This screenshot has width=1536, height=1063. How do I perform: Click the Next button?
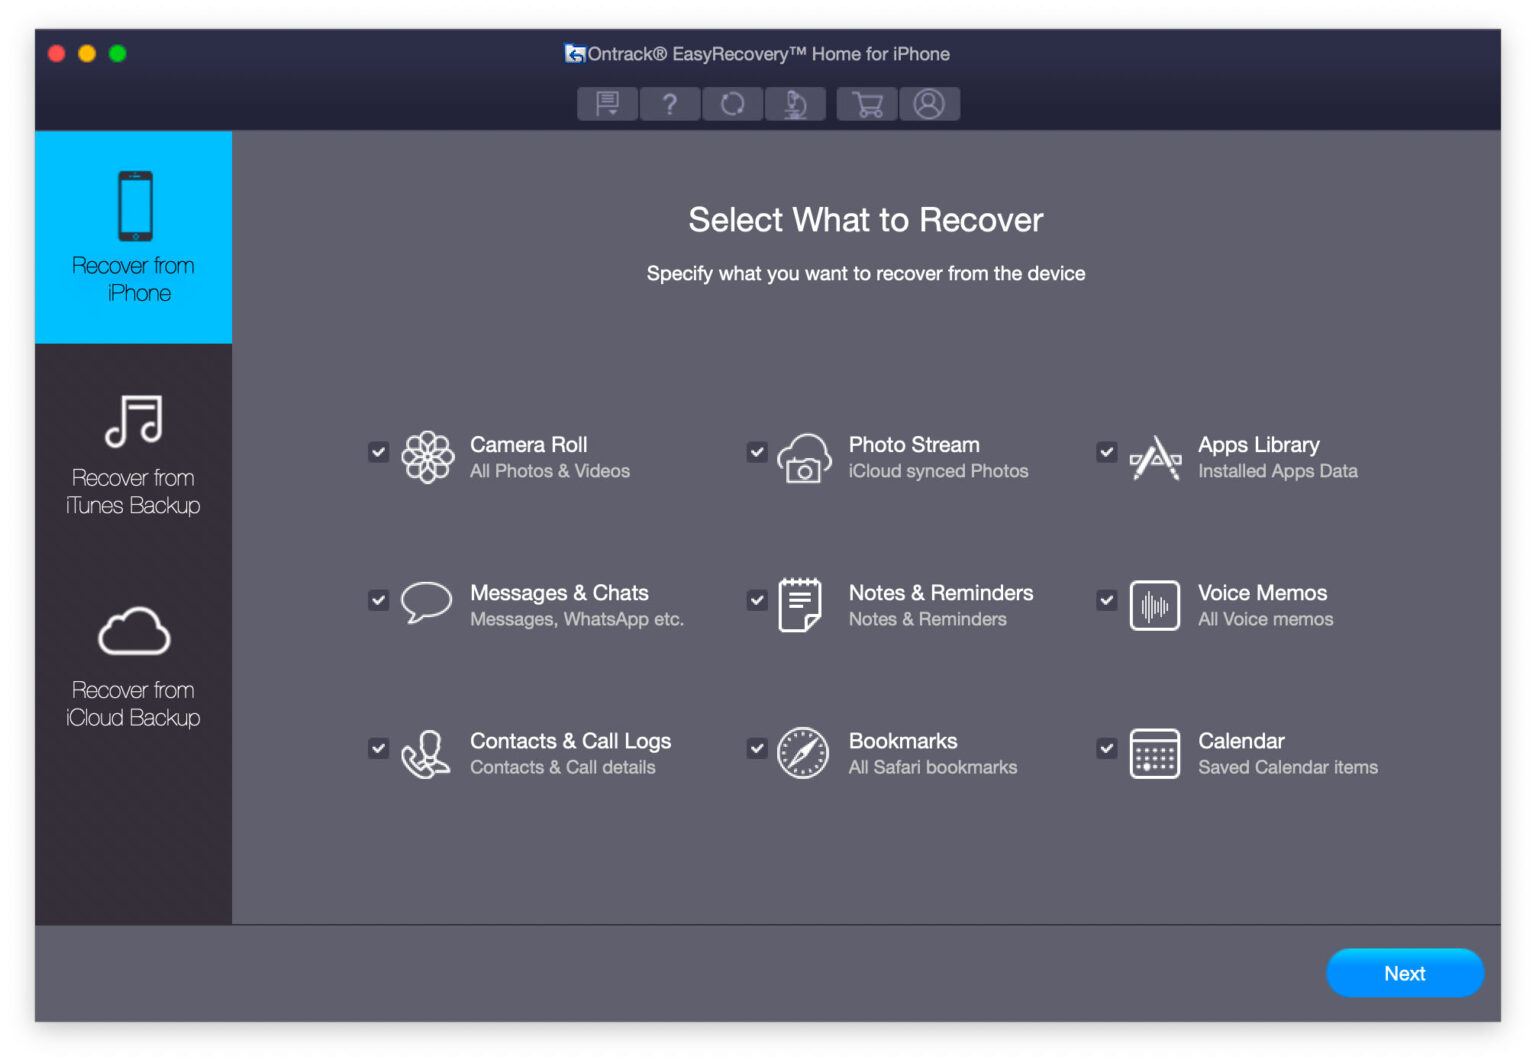[1404, 973]
